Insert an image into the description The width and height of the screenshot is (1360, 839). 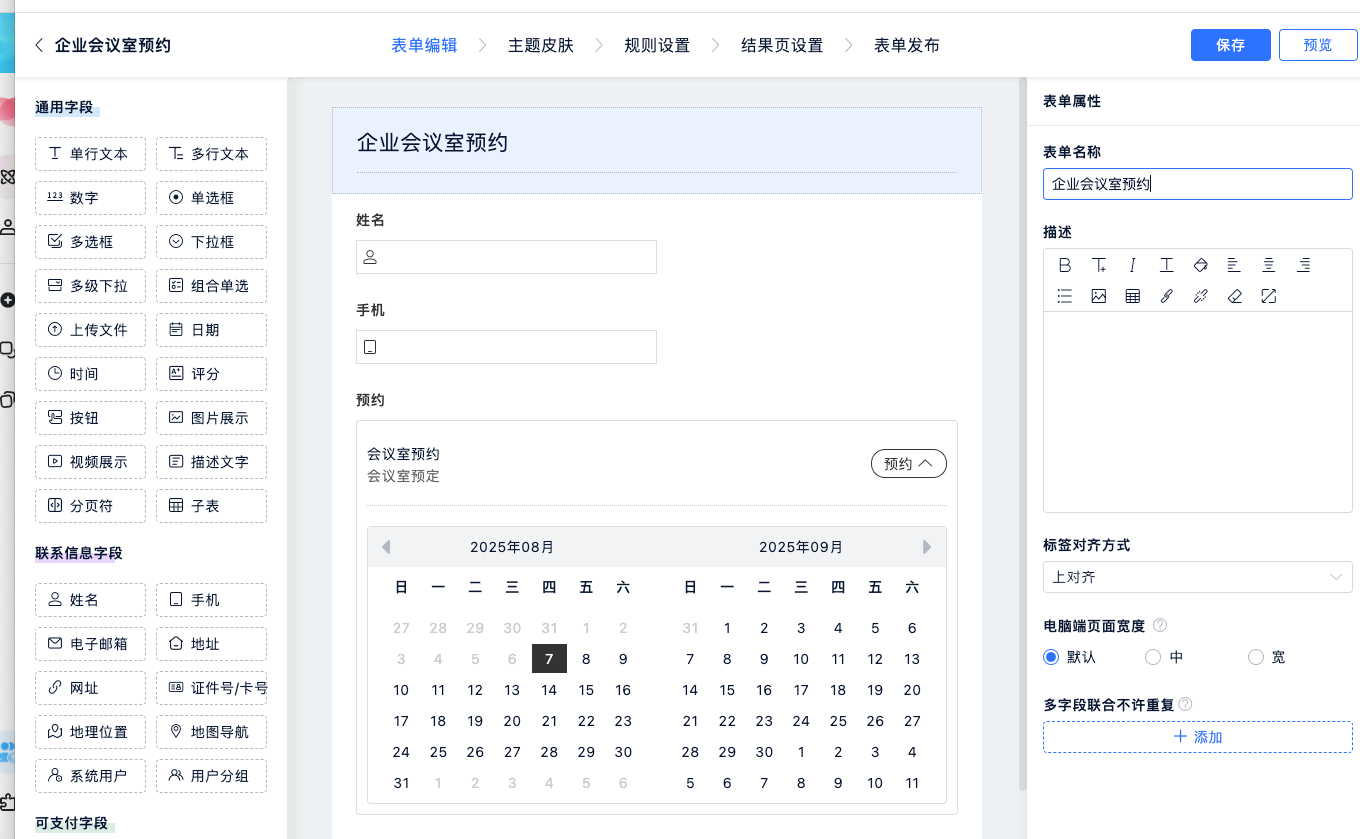1099,296
